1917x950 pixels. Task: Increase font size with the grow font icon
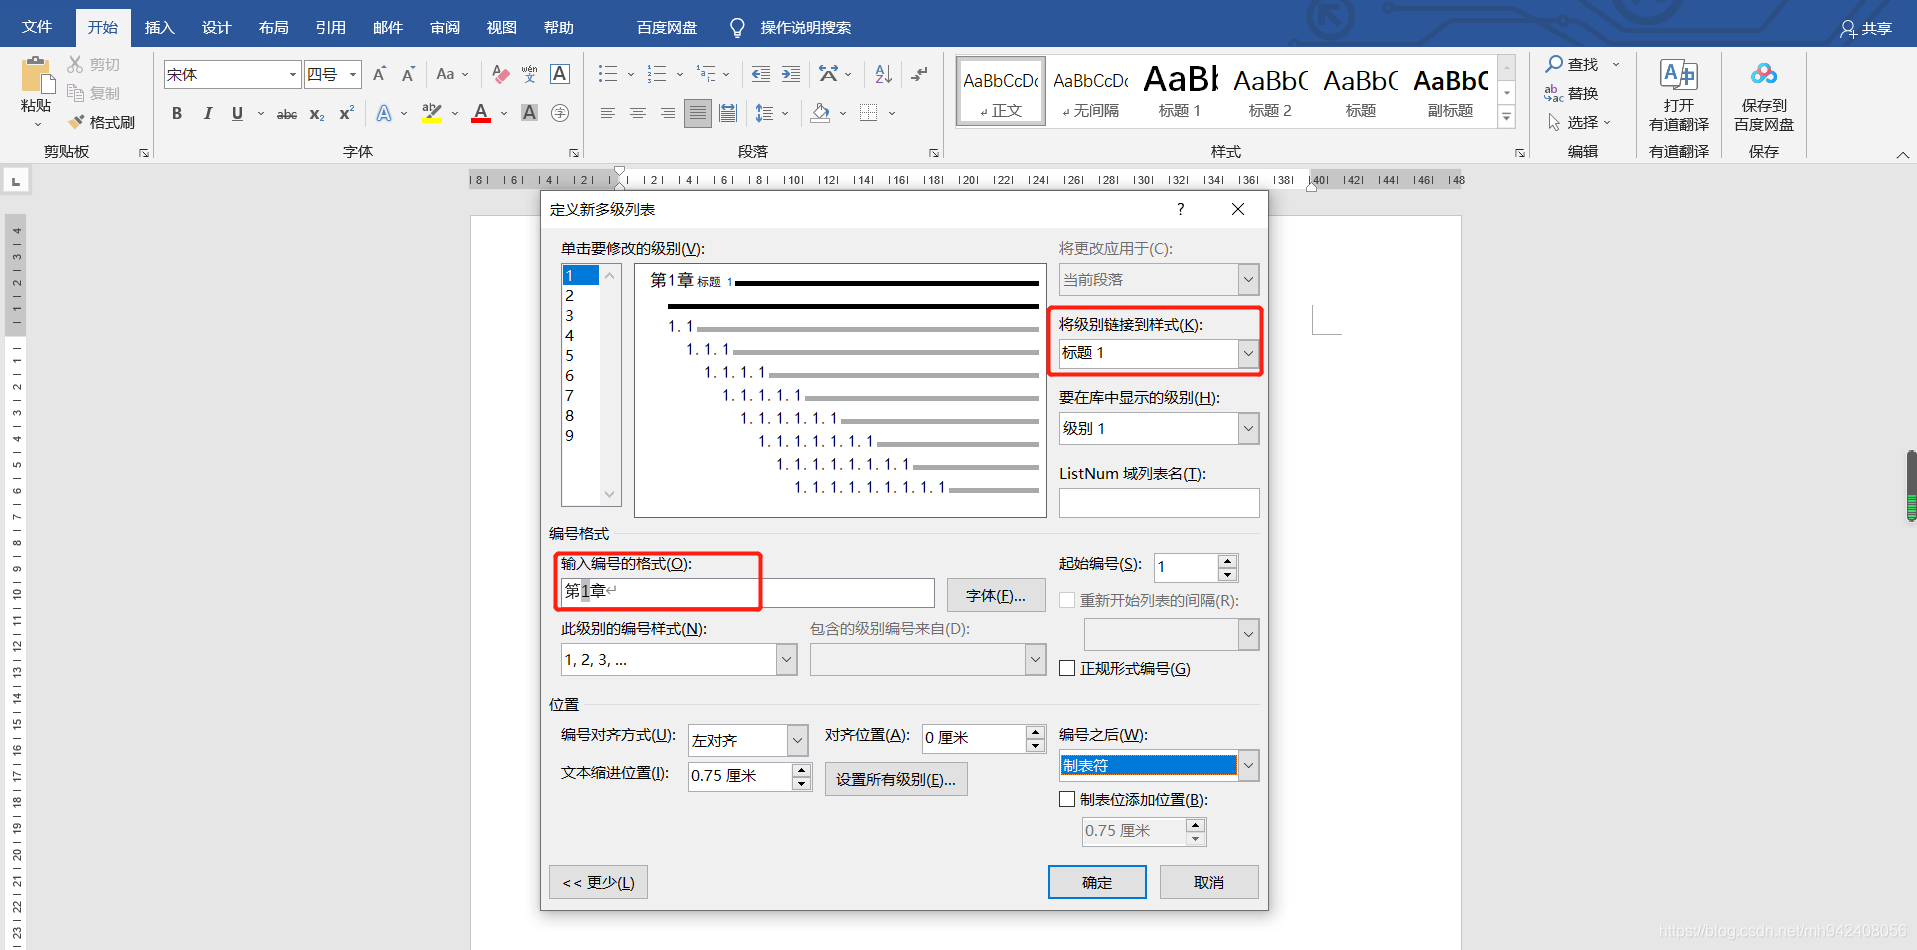click(379, 74)
